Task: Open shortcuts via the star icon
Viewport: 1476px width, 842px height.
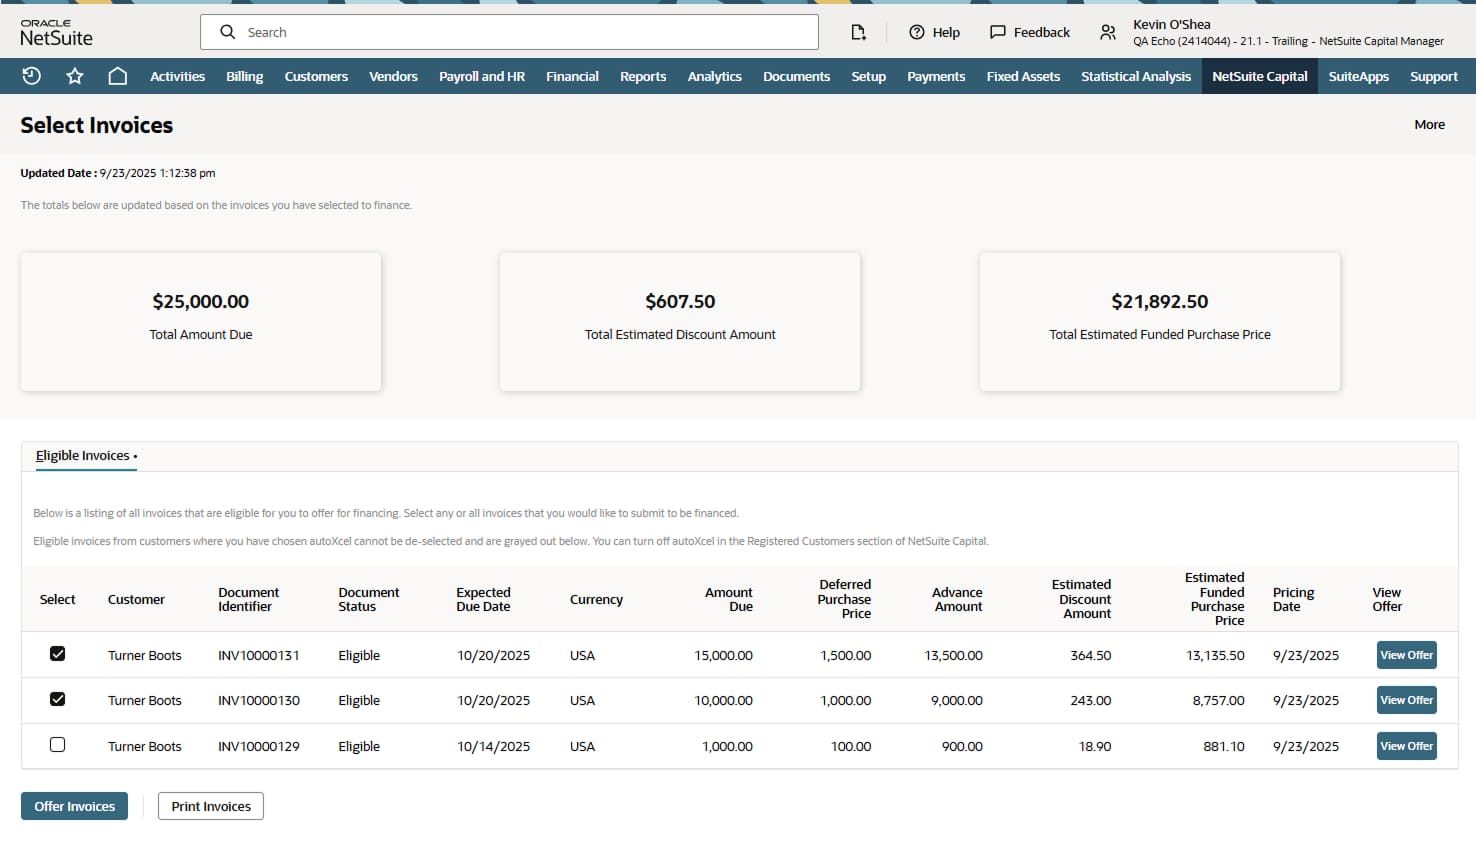Action: [x=74, y=75]
